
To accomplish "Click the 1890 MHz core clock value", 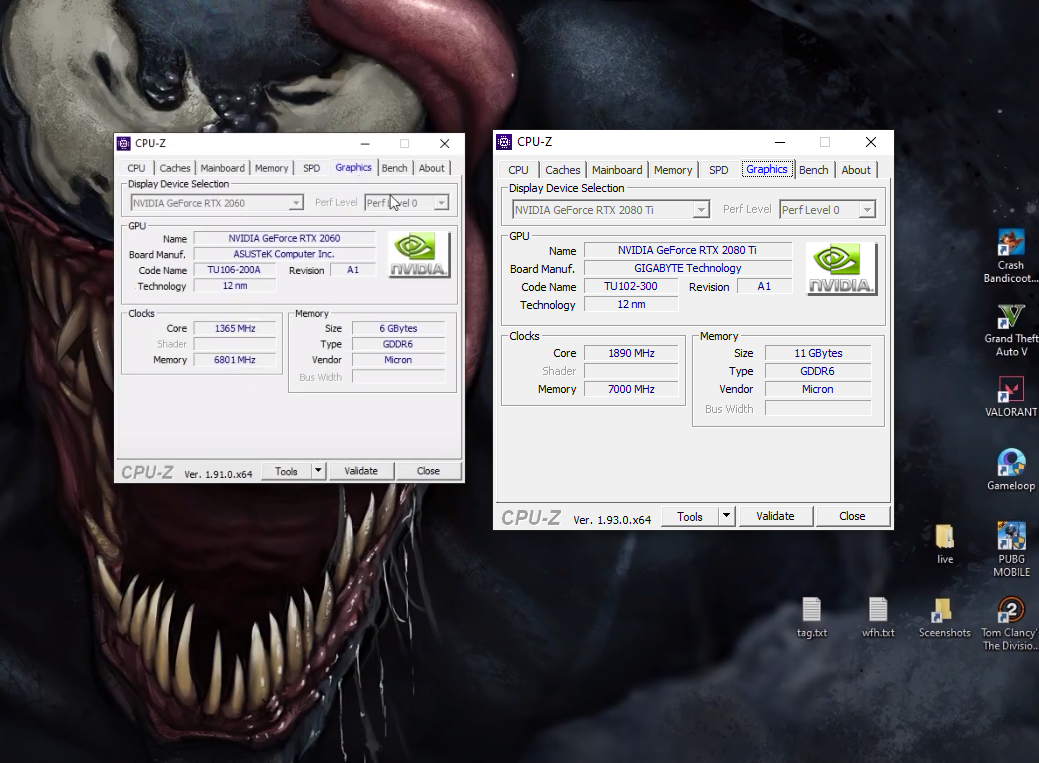I will 631,353.
